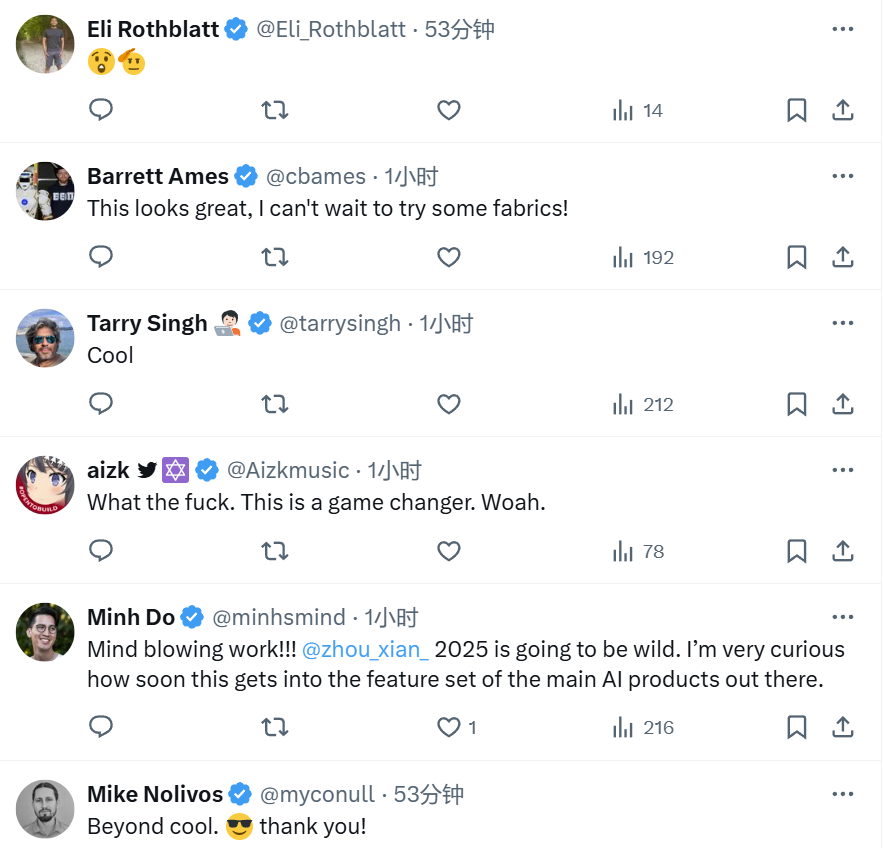Like aizk's game changer tweet
This screenshot has width=884, height=848.
pyautogui.click(x=449, y=551)
